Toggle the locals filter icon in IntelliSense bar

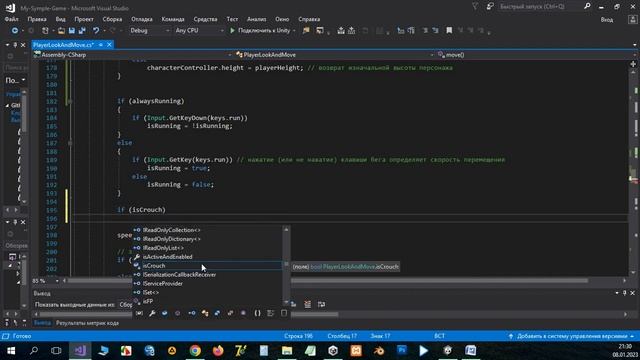pyautogui.click(x=139, y=313)
